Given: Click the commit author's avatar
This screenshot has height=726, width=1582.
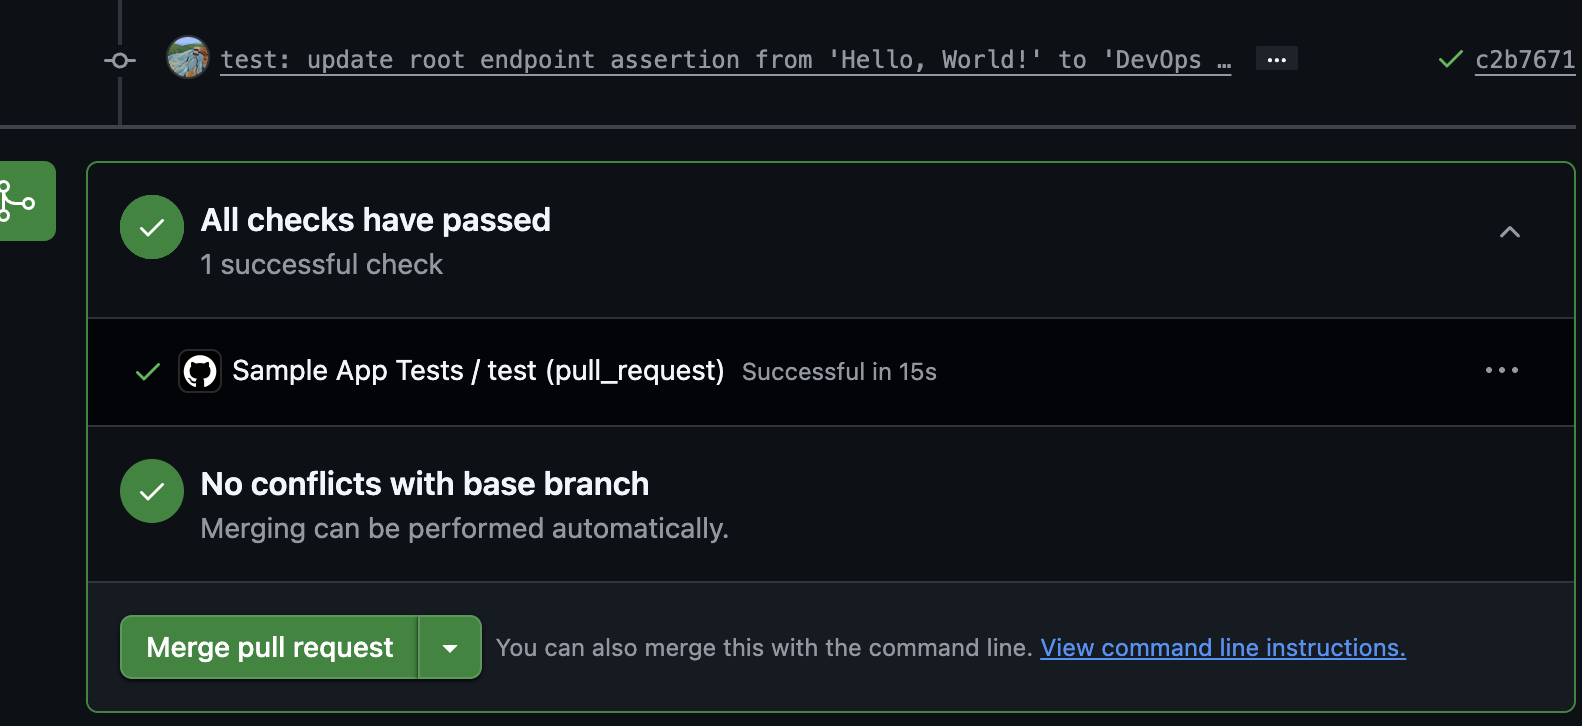Looking at the screenshot, I should coord(188,57).
